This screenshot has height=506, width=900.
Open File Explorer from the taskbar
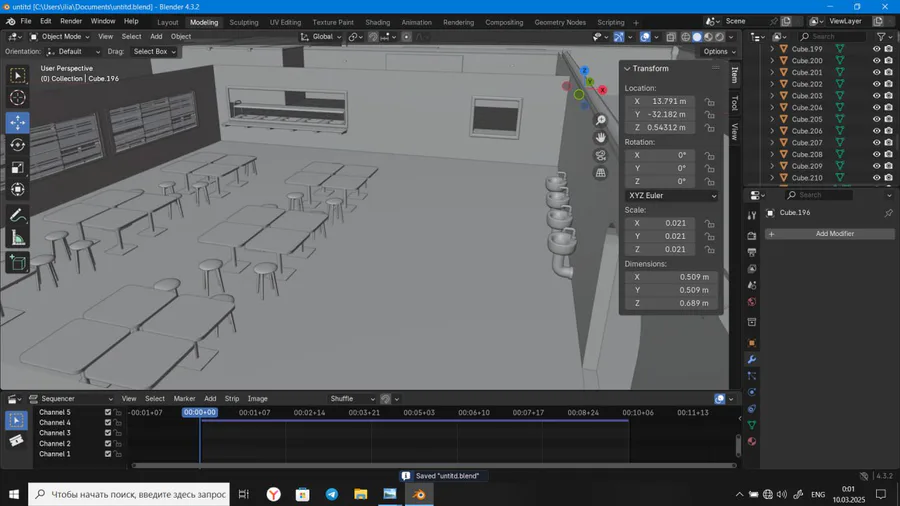coord(360,494)
